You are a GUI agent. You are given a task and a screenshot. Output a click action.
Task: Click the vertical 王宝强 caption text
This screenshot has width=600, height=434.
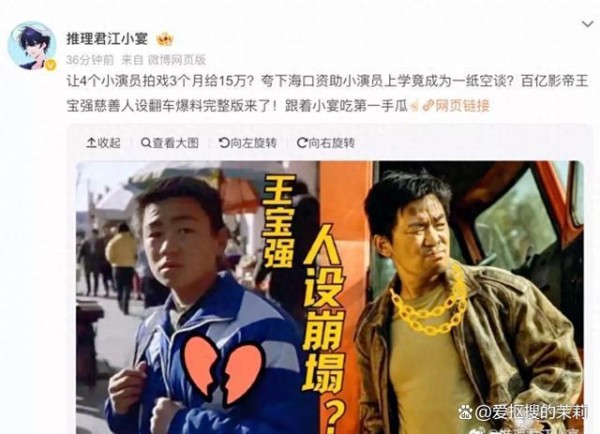coord(278,221)
